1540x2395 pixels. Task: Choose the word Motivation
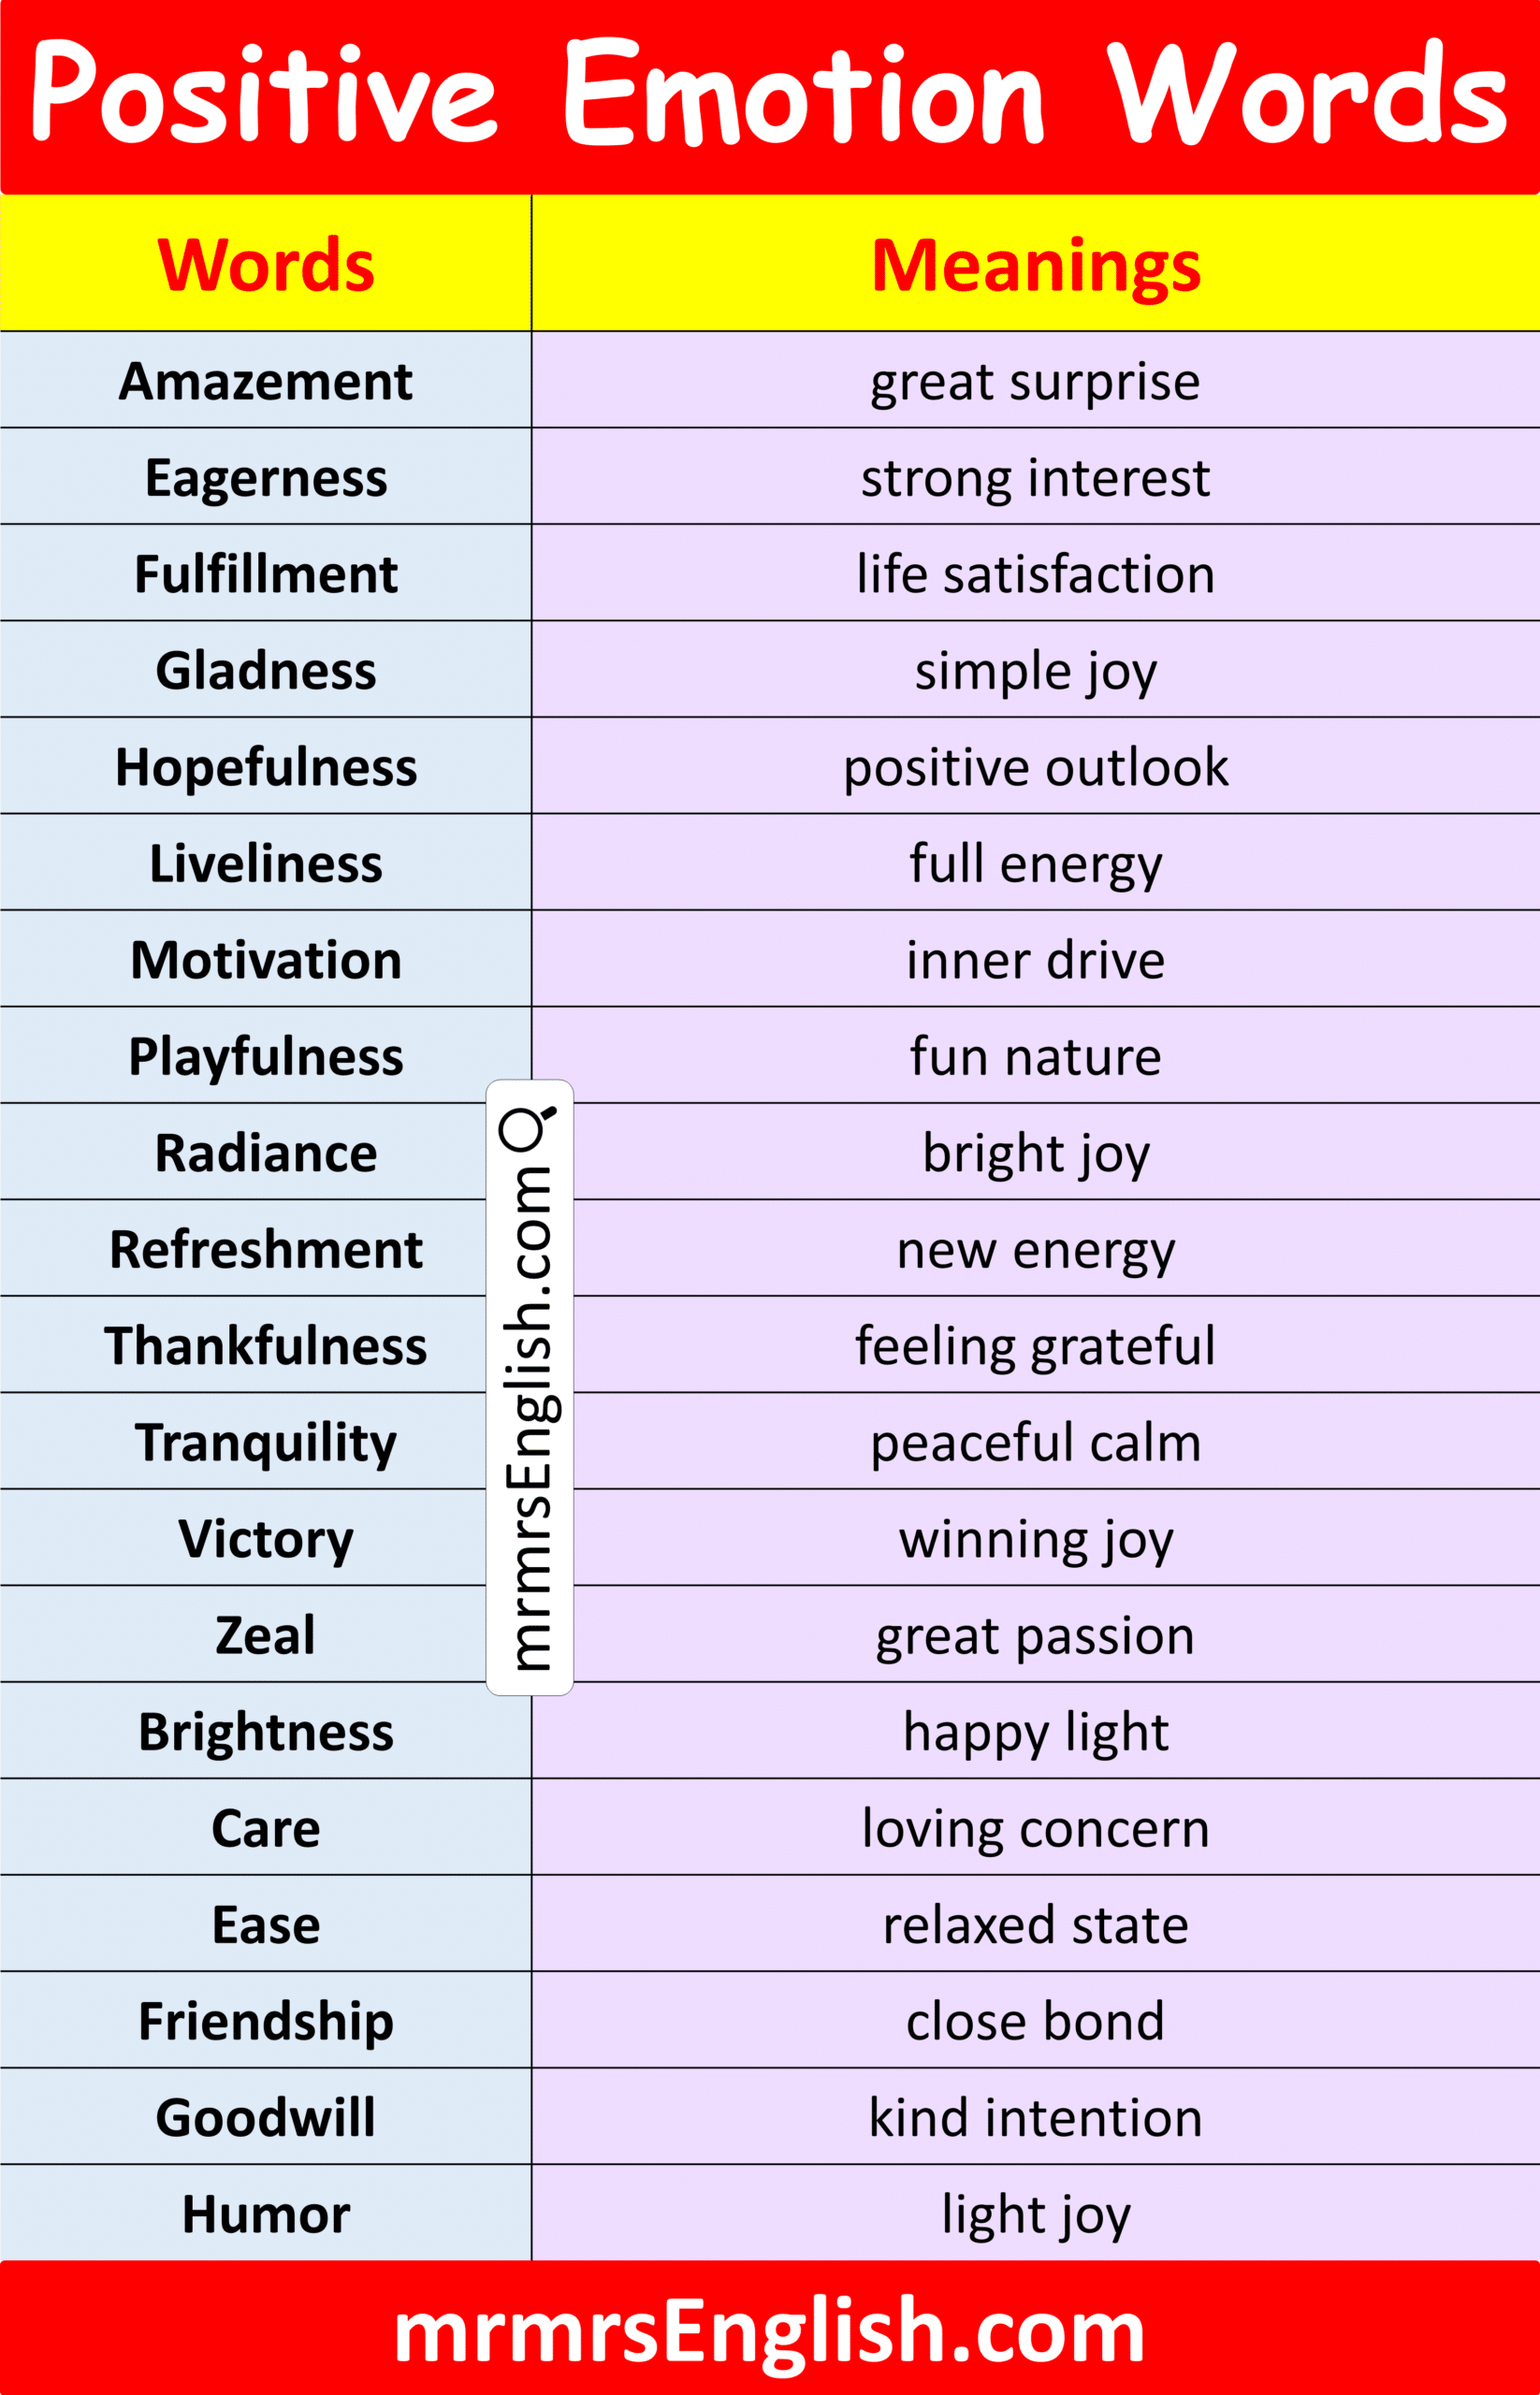coord(266,960)
